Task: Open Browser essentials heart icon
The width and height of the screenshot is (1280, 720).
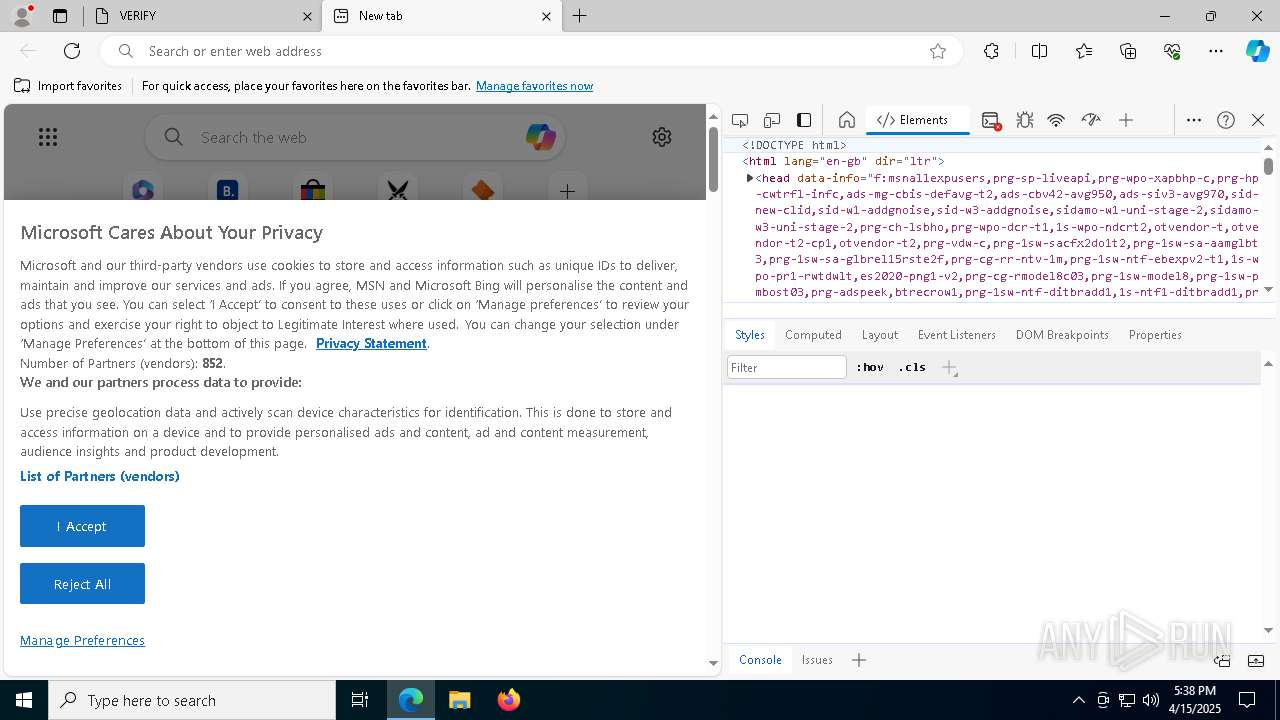Action: [x=1172, y=51]
